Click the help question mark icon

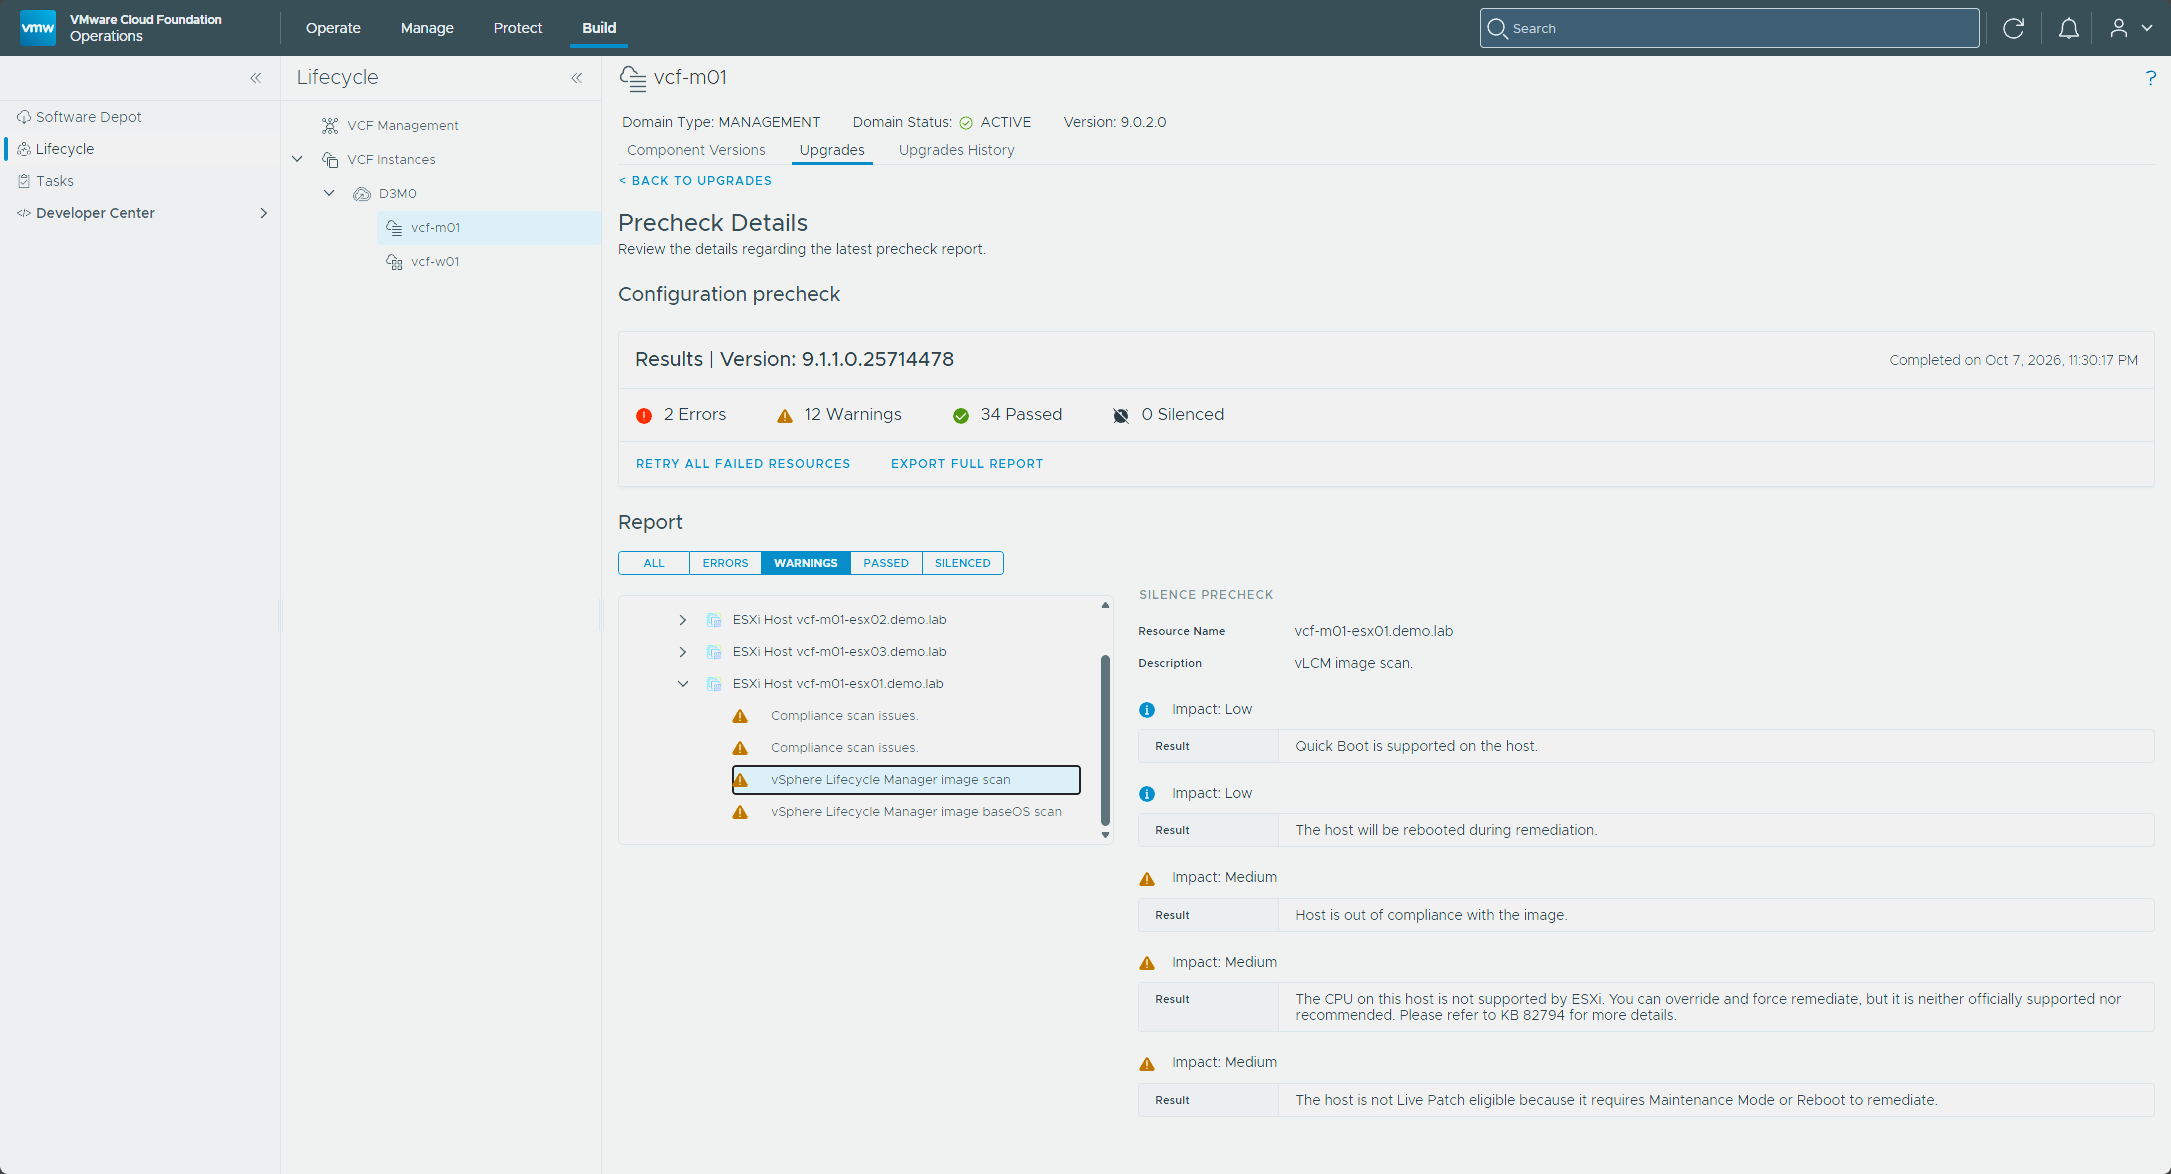point(2150,78)
